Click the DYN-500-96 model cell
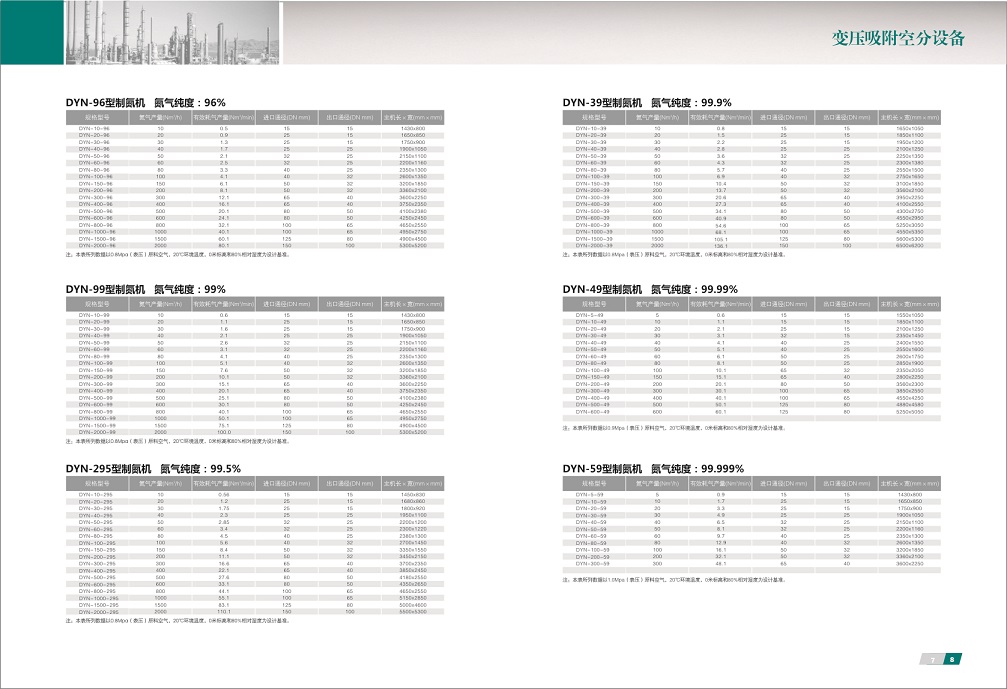This screenshot has height=689, width=1007. [x=96, y=211]
